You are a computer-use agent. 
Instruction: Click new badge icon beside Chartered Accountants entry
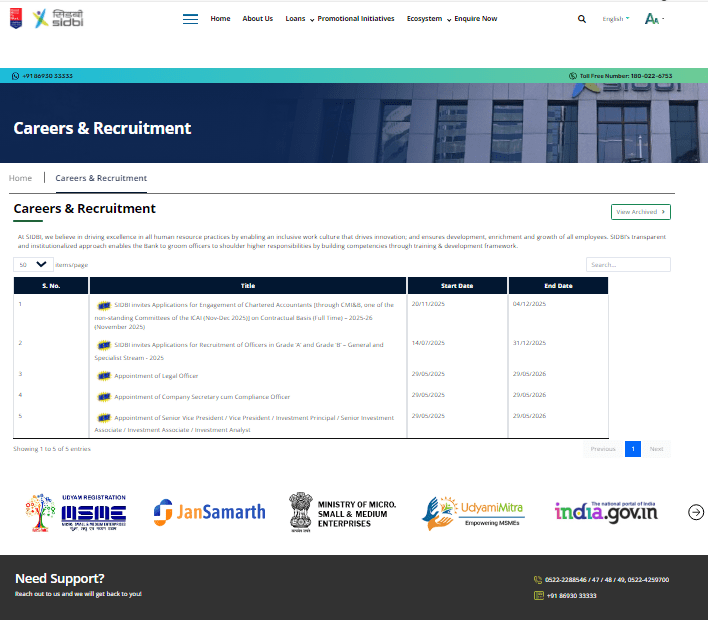[x=104, y=306]
